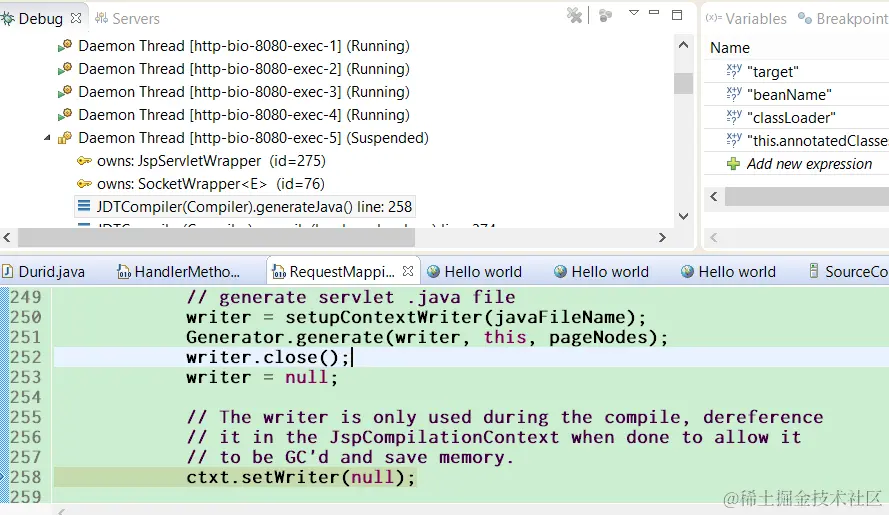The height and width of the screenshot is (515, 889).
Task: Click the Durid.java file icon
Action: tap(7, 272)
